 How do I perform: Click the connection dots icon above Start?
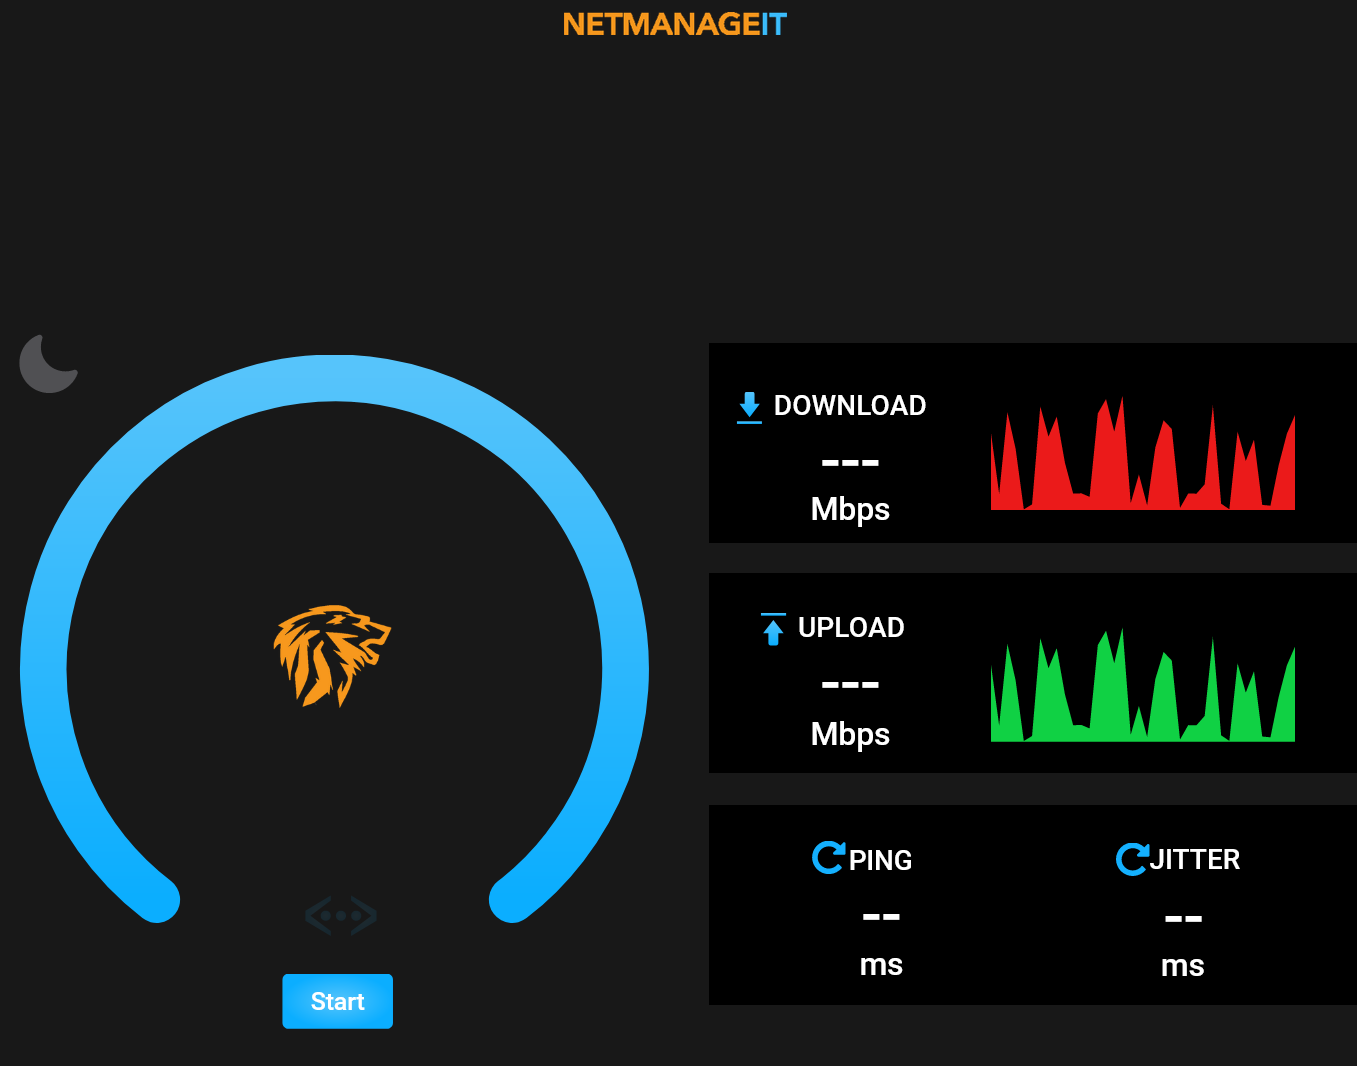click(x=341, y=915)
